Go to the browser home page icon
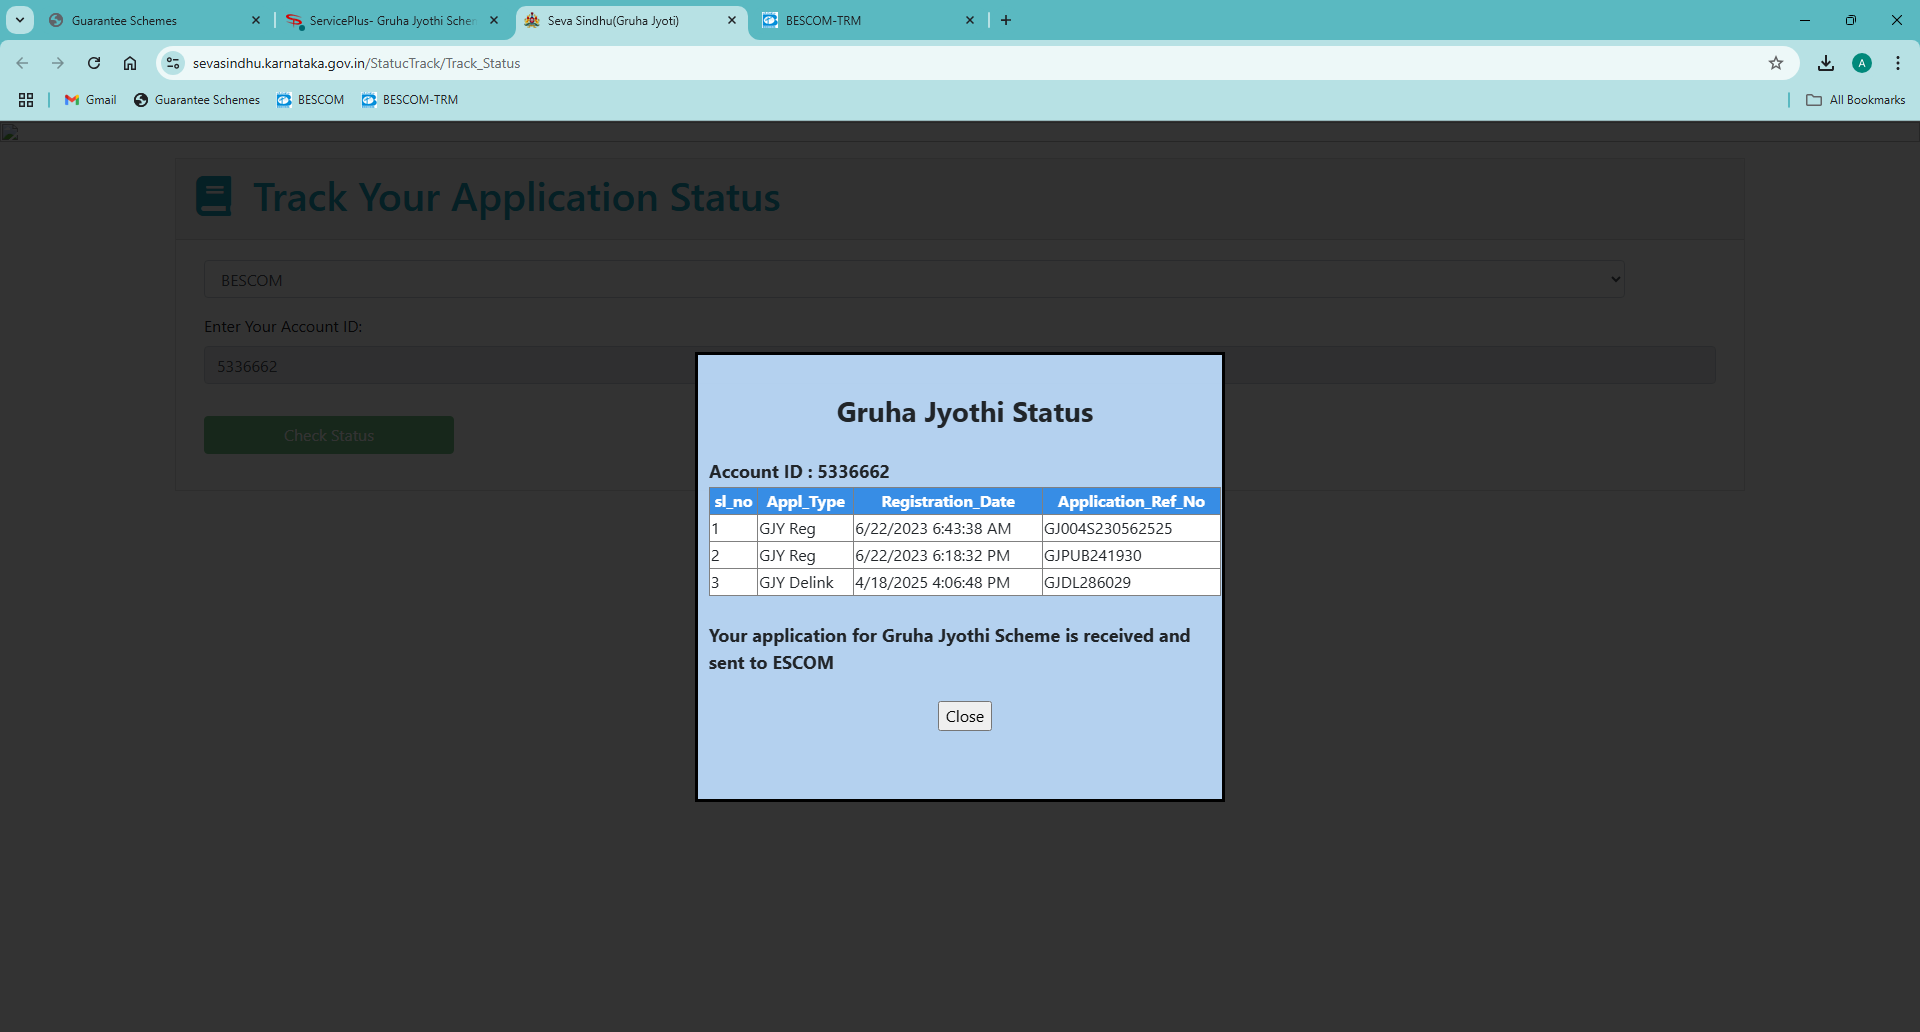The width and height of the screenshot is (1920, 1032). [130, 63]
